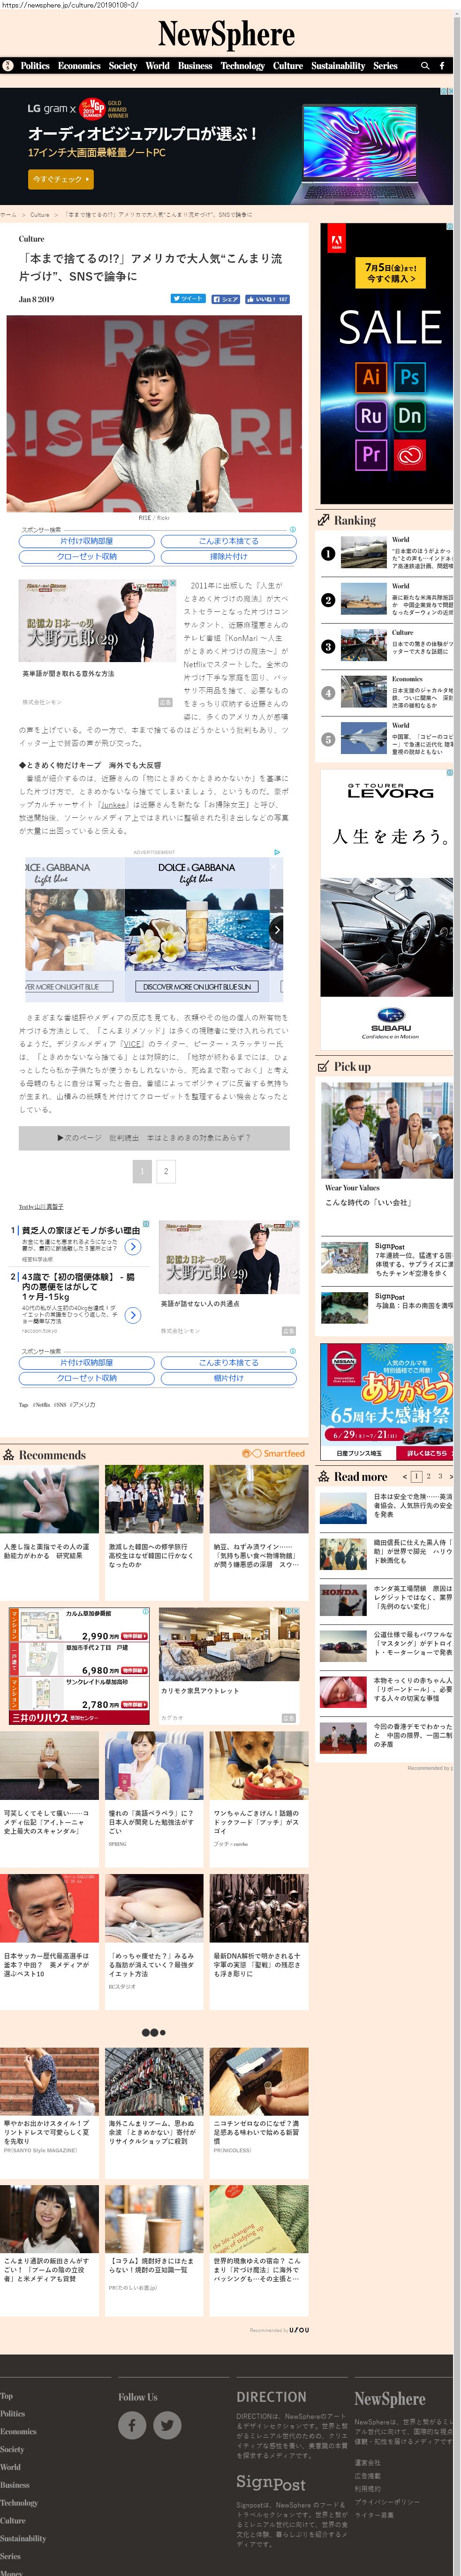
Task: Open the Culture section in top navigation
Action: [x=288, y=66]
